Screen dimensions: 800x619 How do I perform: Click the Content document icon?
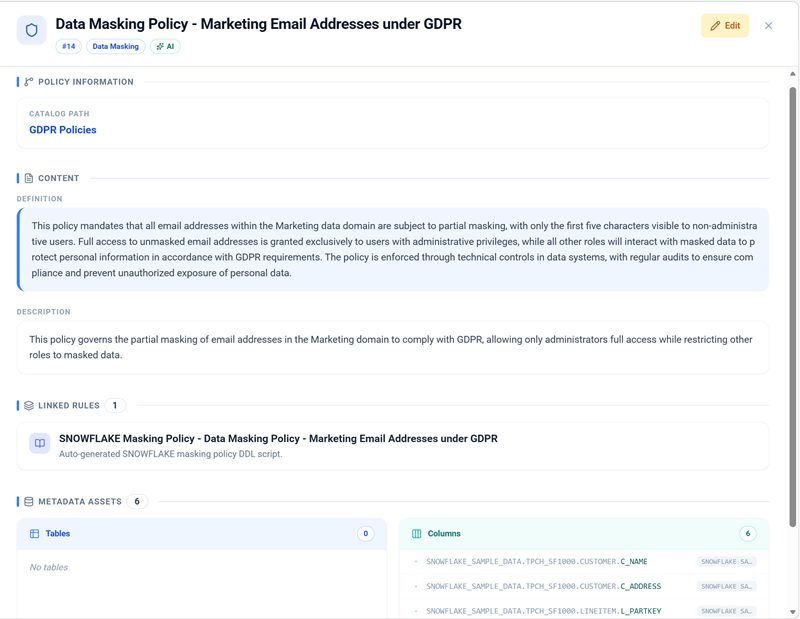(29, 178)
